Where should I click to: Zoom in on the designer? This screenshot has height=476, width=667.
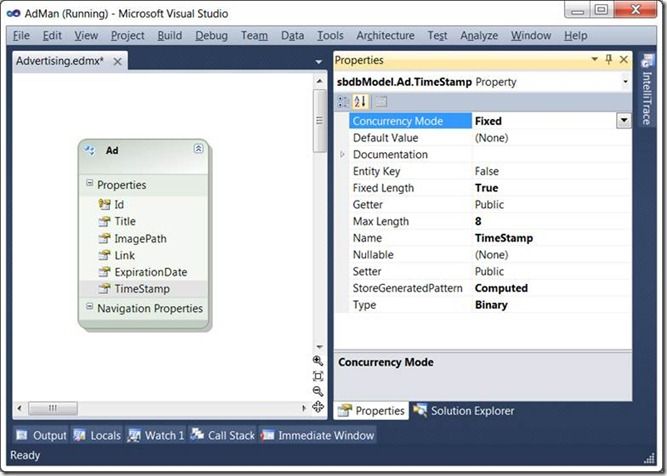pyautogui.click(x=318, y=361)
